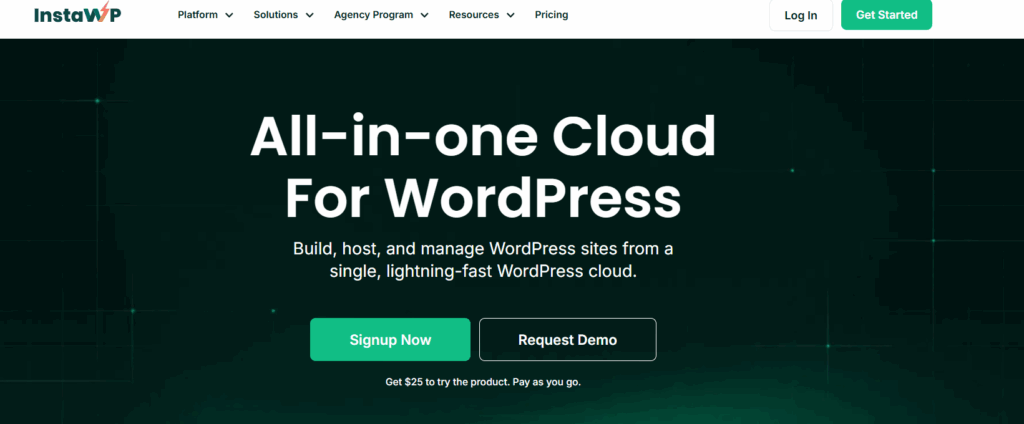Image resolution: width=1024 pixels, height=424 pixels.
Task: Click the Get Started button
Action: 886,14
